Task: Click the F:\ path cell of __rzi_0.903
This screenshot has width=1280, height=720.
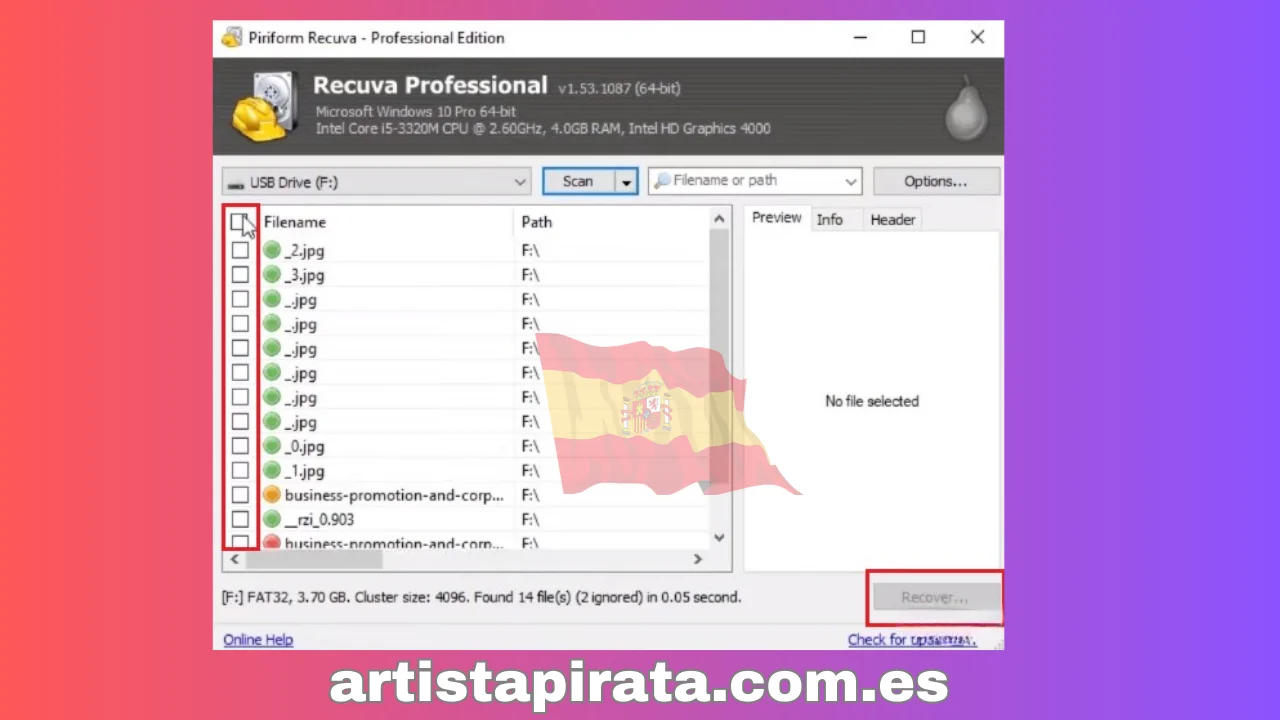Action: point(530,519)
